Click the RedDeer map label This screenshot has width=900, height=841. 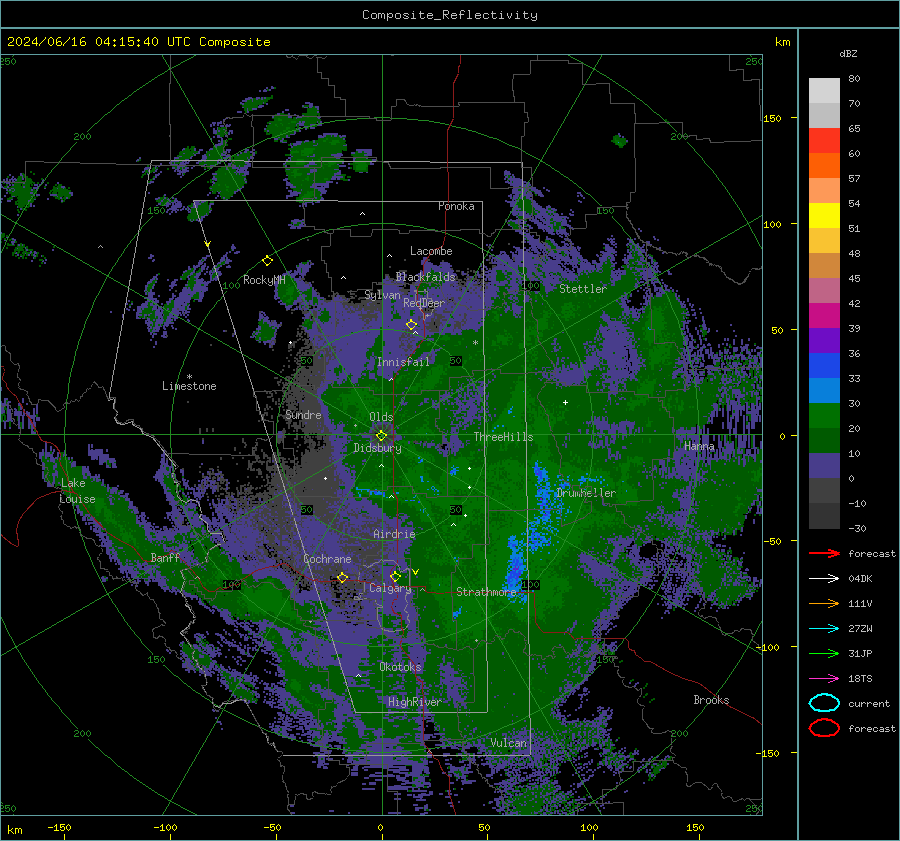coord(424,303)
